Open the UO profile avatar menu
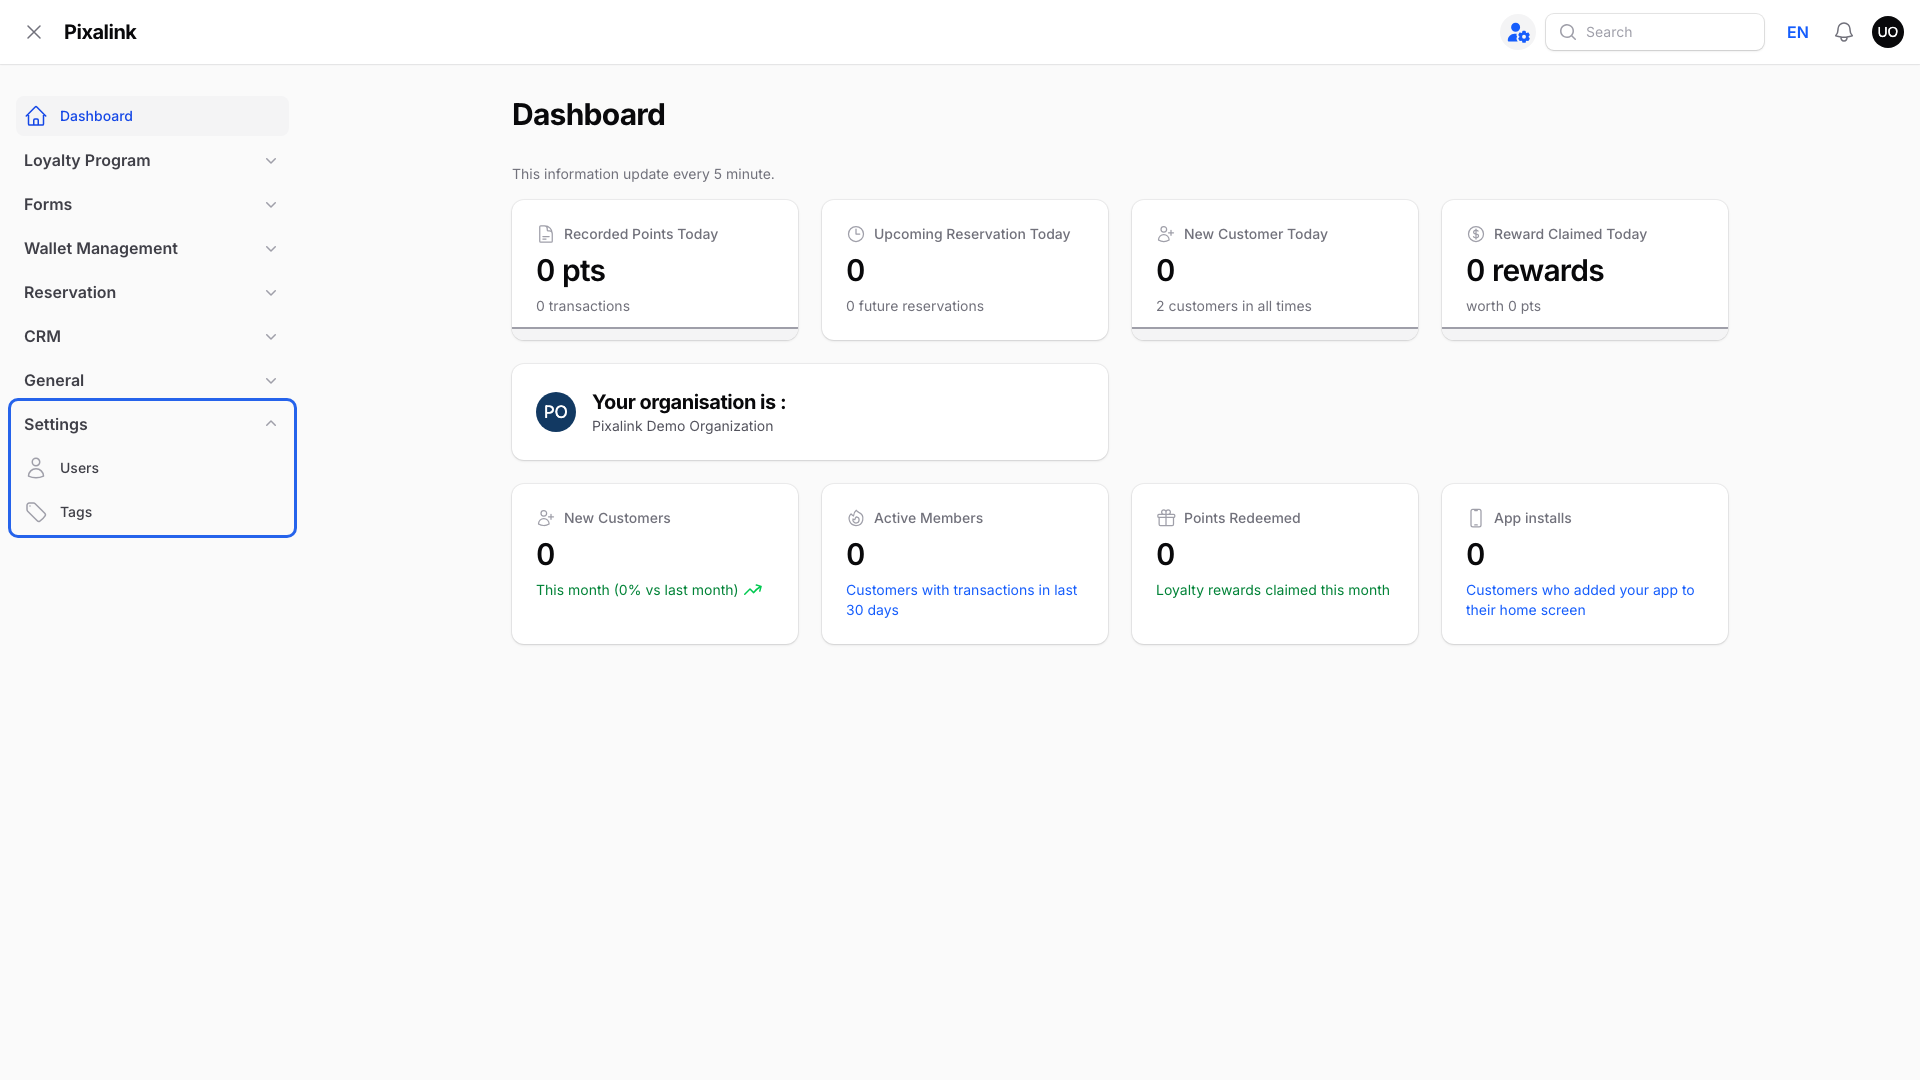Screen dimensions: 1920x1080 (1888, 32)
